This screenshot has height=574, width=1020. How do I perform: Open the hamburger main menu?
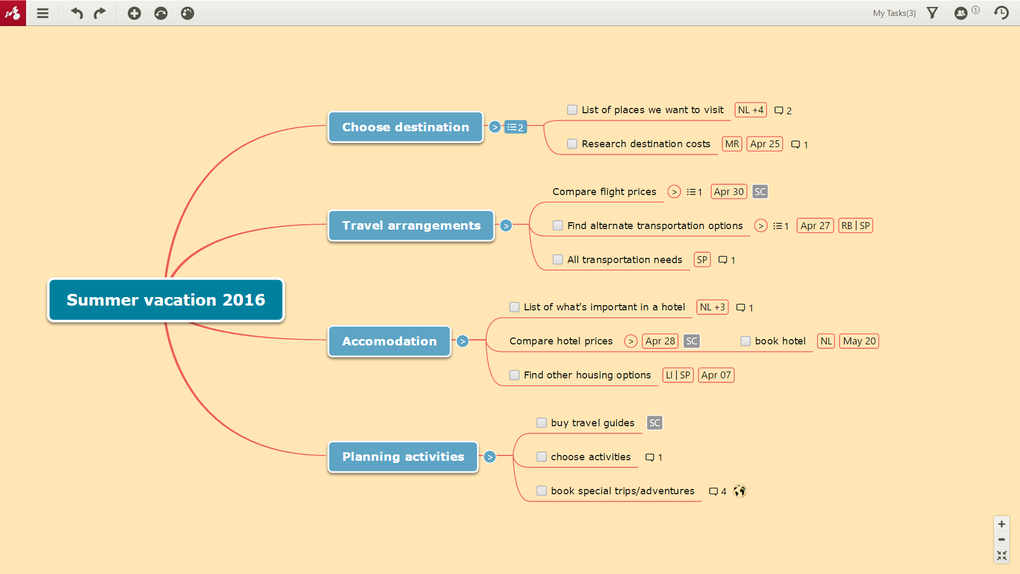(42, 13)
